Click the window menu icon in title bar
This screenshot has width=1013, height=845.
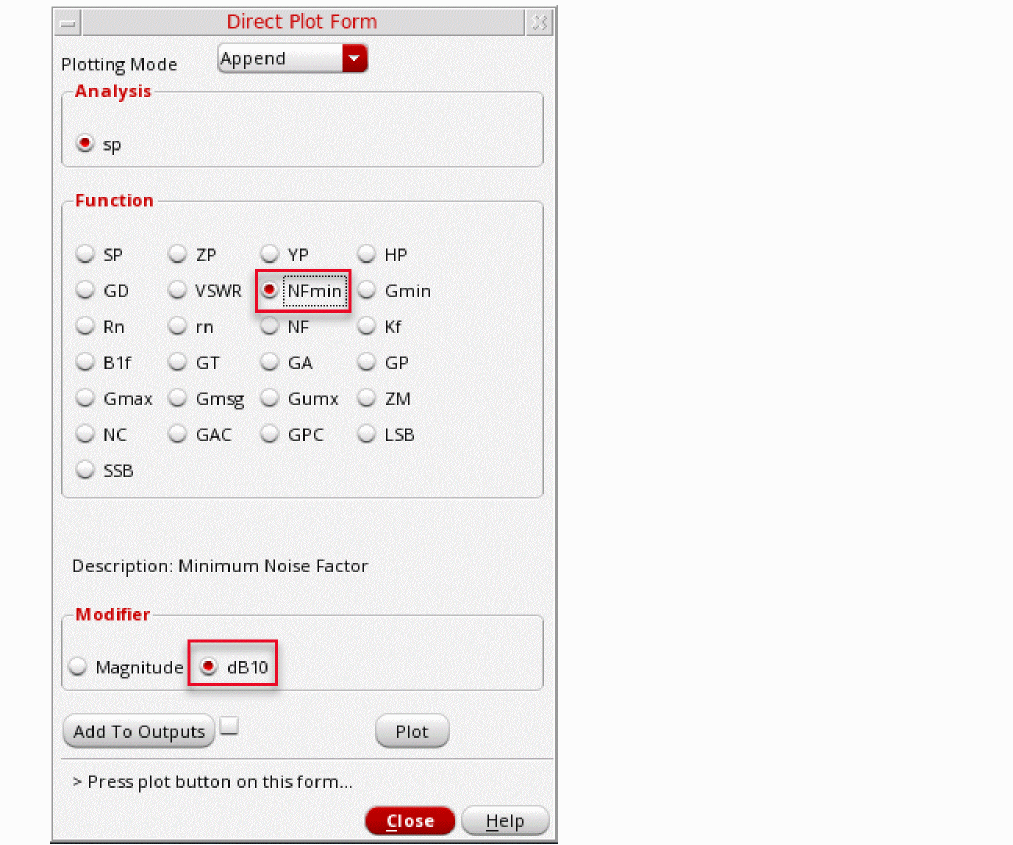coord(68,23)
